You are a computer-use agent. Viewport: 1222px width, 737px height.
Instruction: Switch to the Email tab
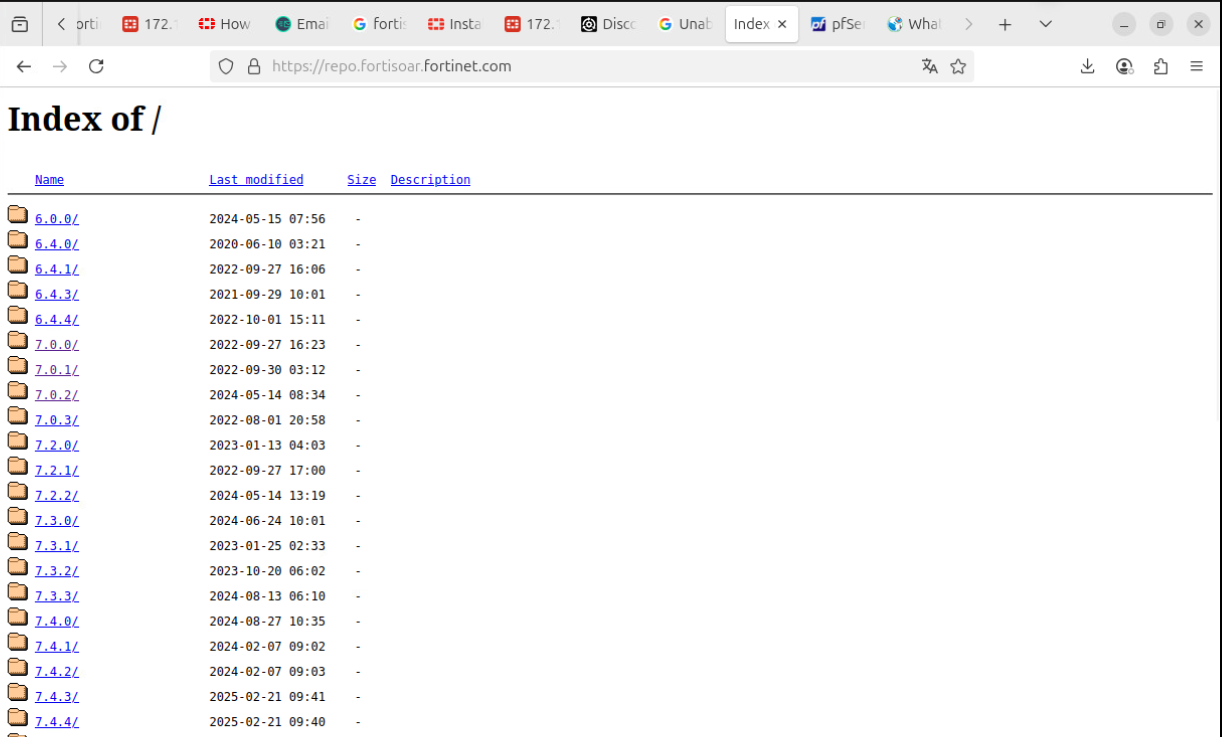pos(302,24)
